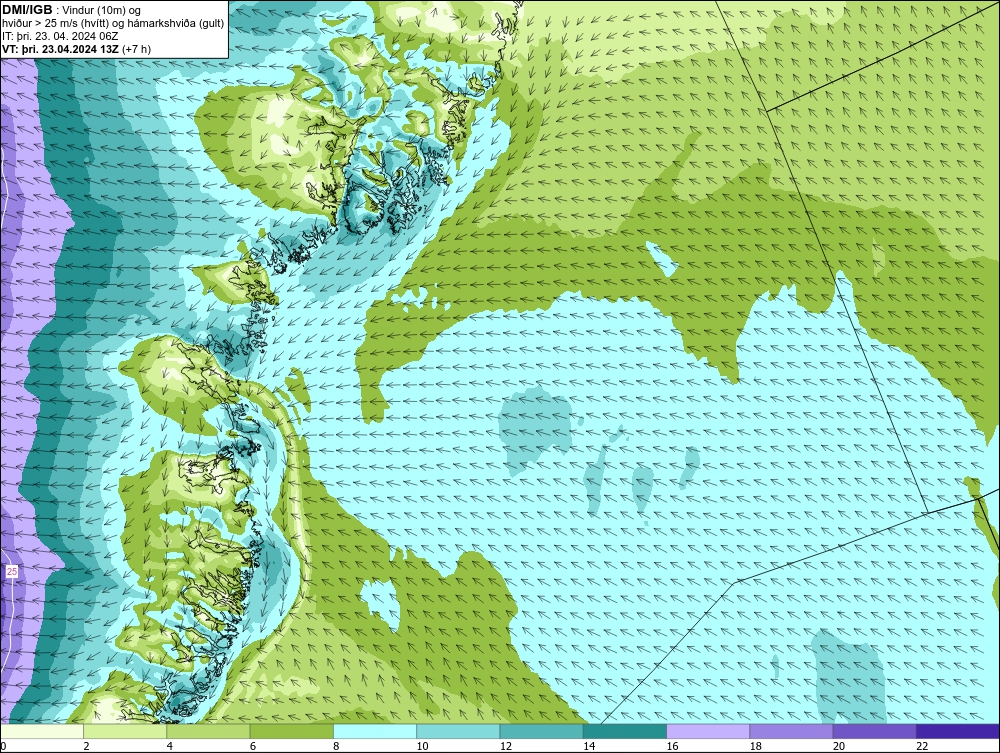Click the 4–6 m/s green legend swatch
The height and width of the screenshot is (753, 1000).
(x=208, y=731)
